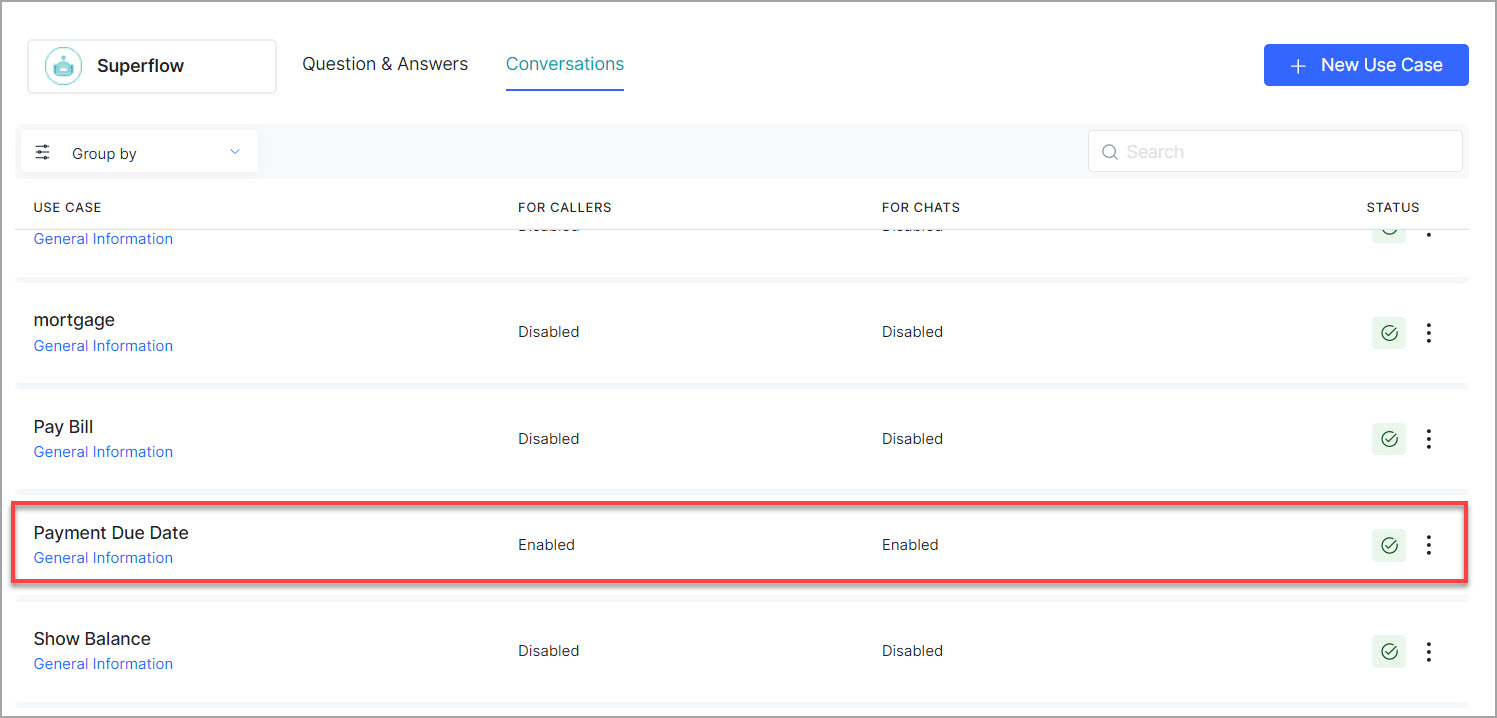Viewport: 1497px width, 718px height.
Task: Open the Superflow bot selector
Action: coord(152,66)
